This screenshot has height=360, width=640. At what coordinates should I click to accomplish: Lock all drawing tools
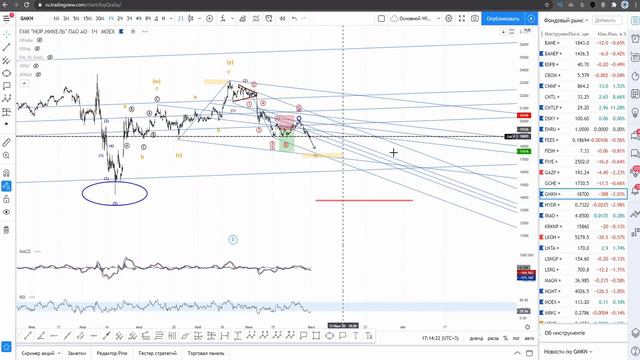pyautogui.click(x=7, y=199)
